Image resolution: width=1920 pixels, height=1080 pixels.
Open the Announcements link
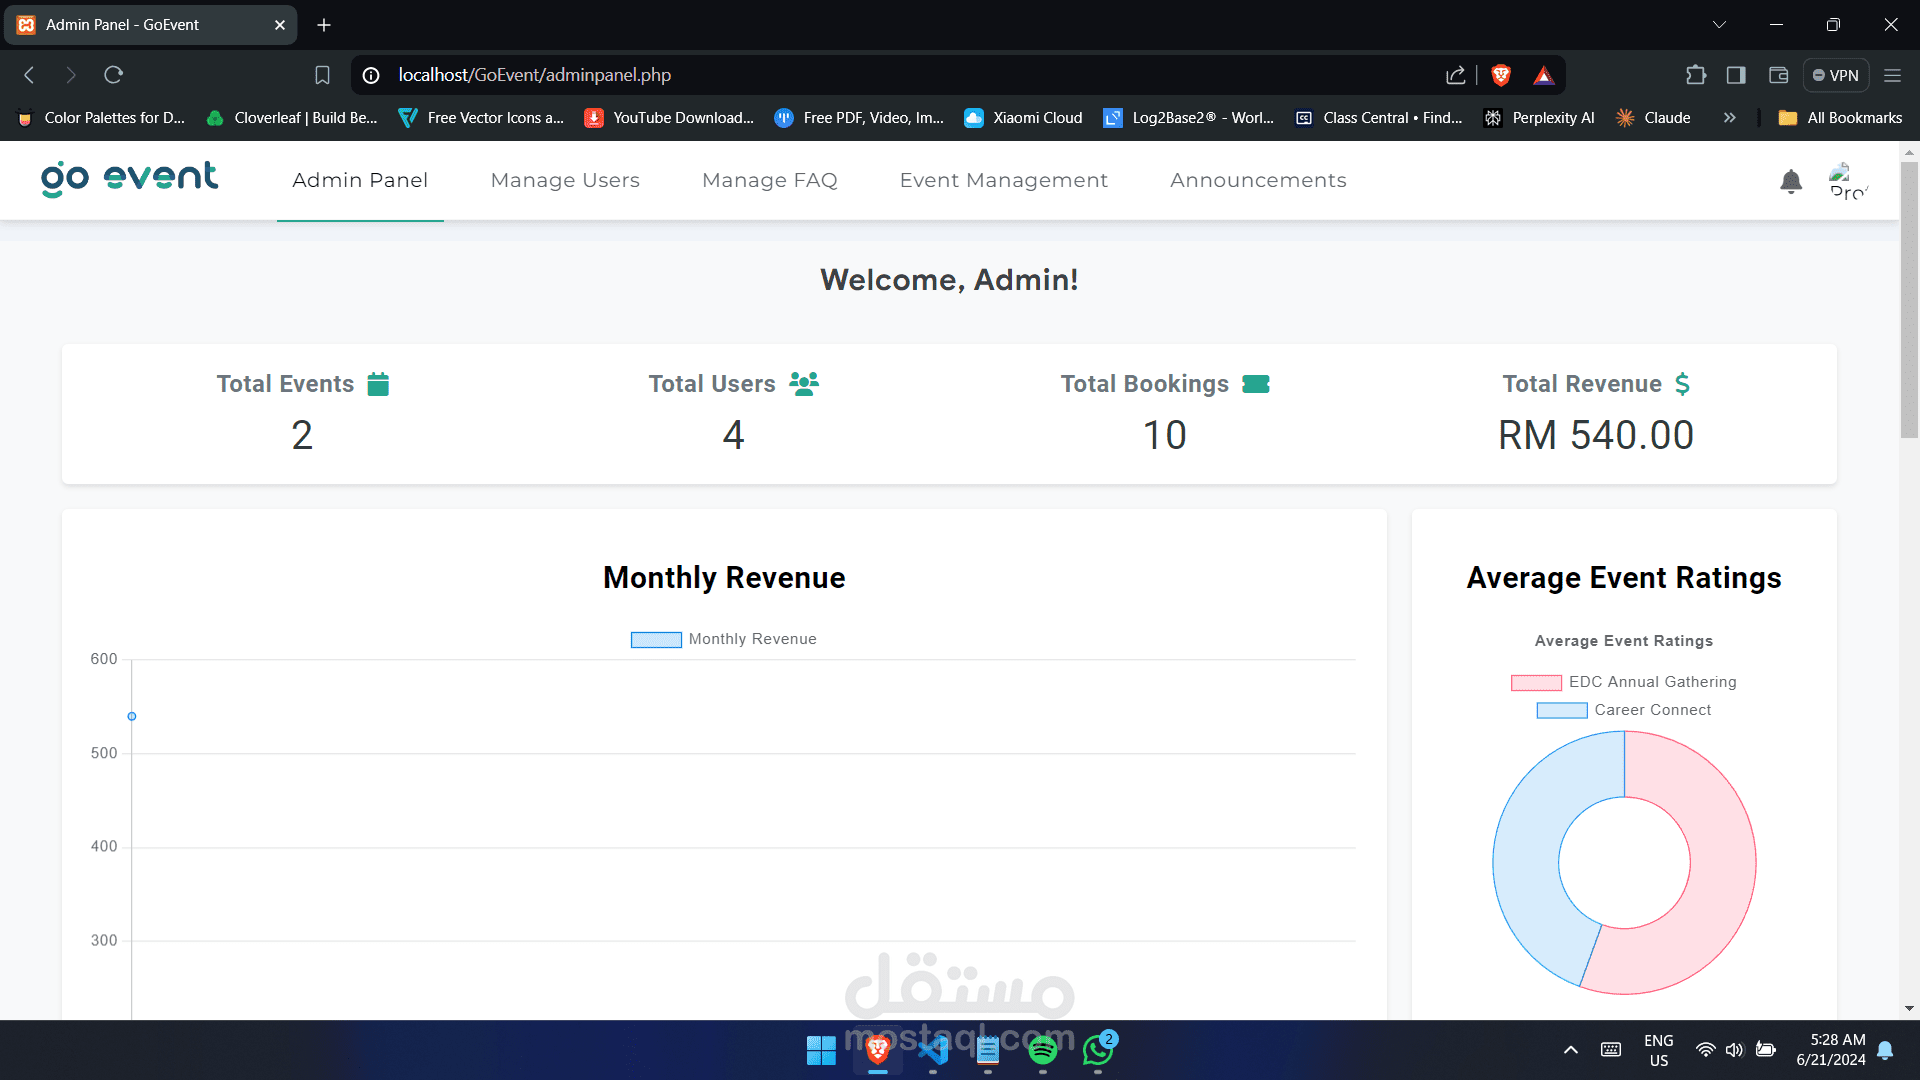1258,180
